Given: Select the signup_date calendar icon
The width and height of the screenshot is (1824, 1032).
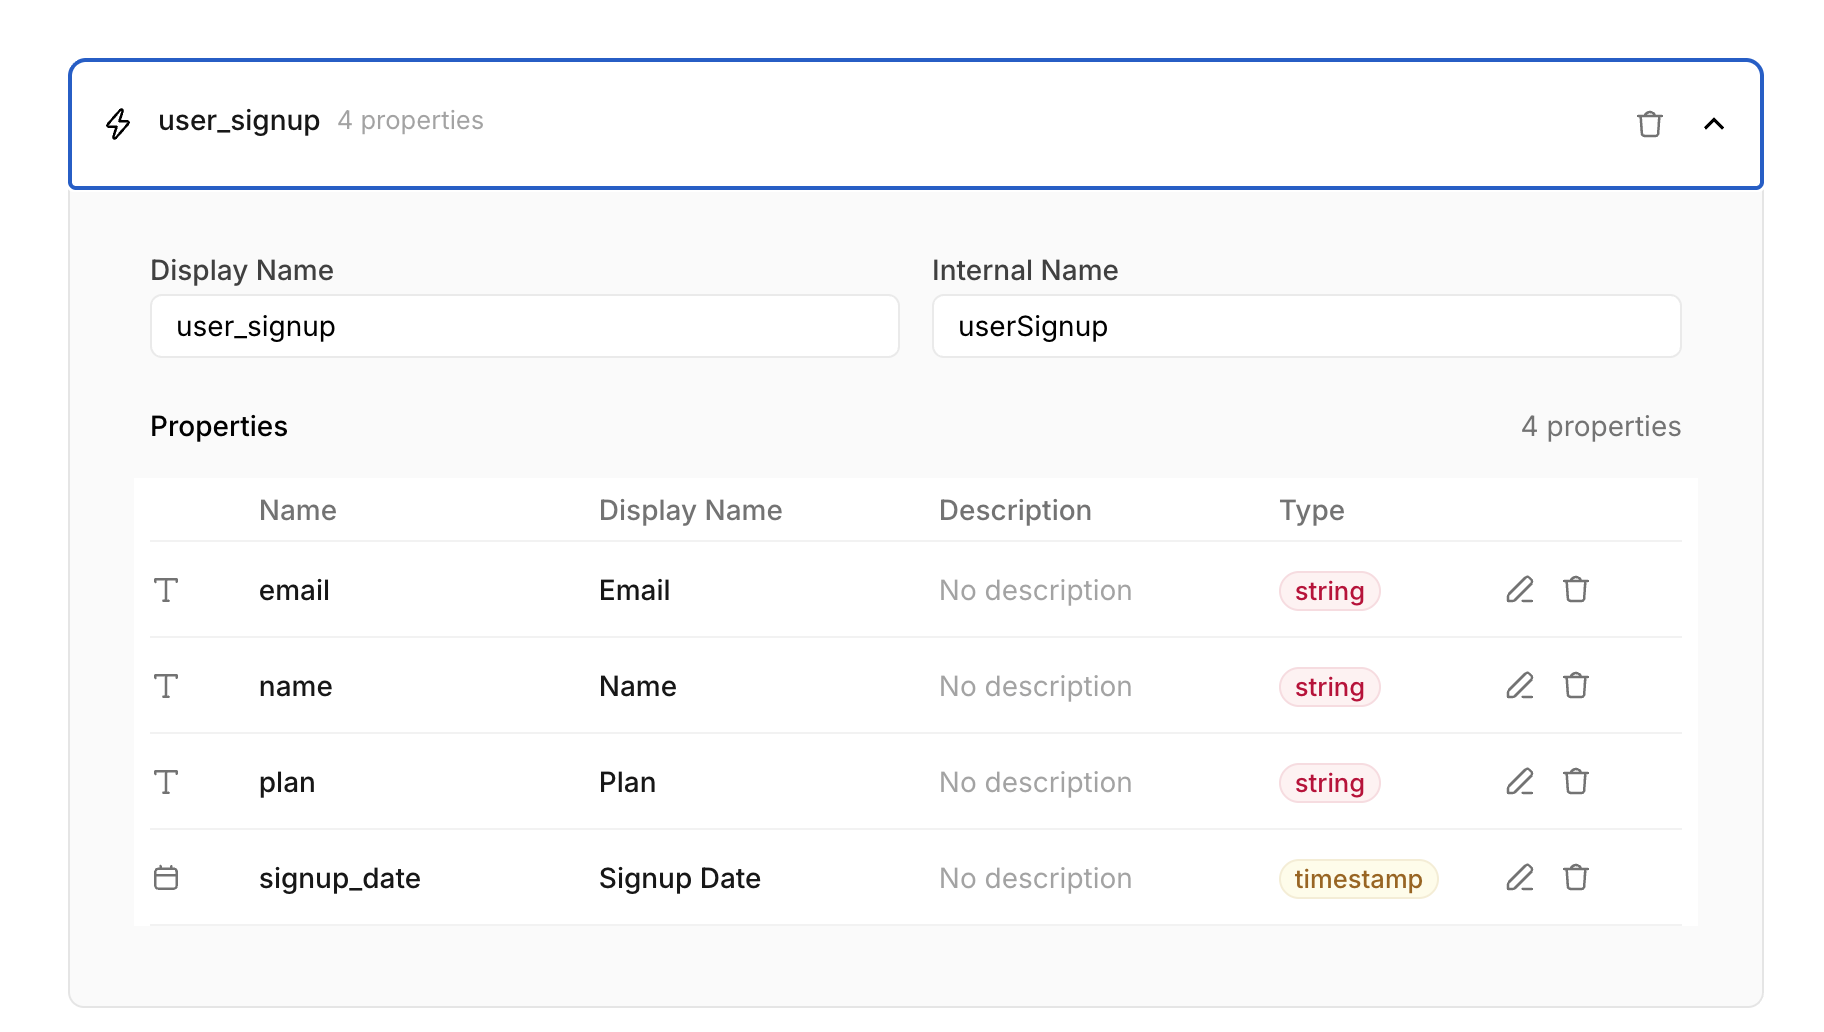Looking at the screenshot, I should click(166, 878).
